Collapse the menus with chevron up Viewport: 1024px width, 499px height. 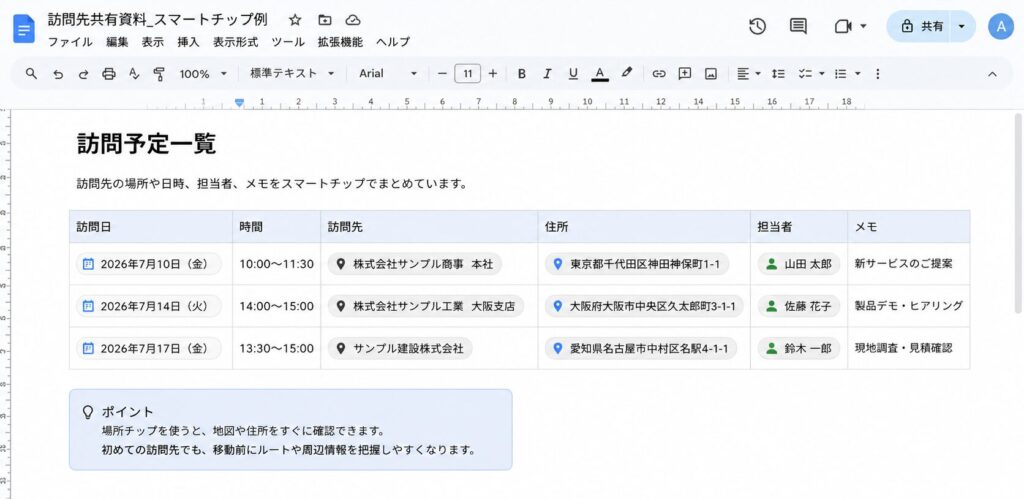[x=992, y=74]
